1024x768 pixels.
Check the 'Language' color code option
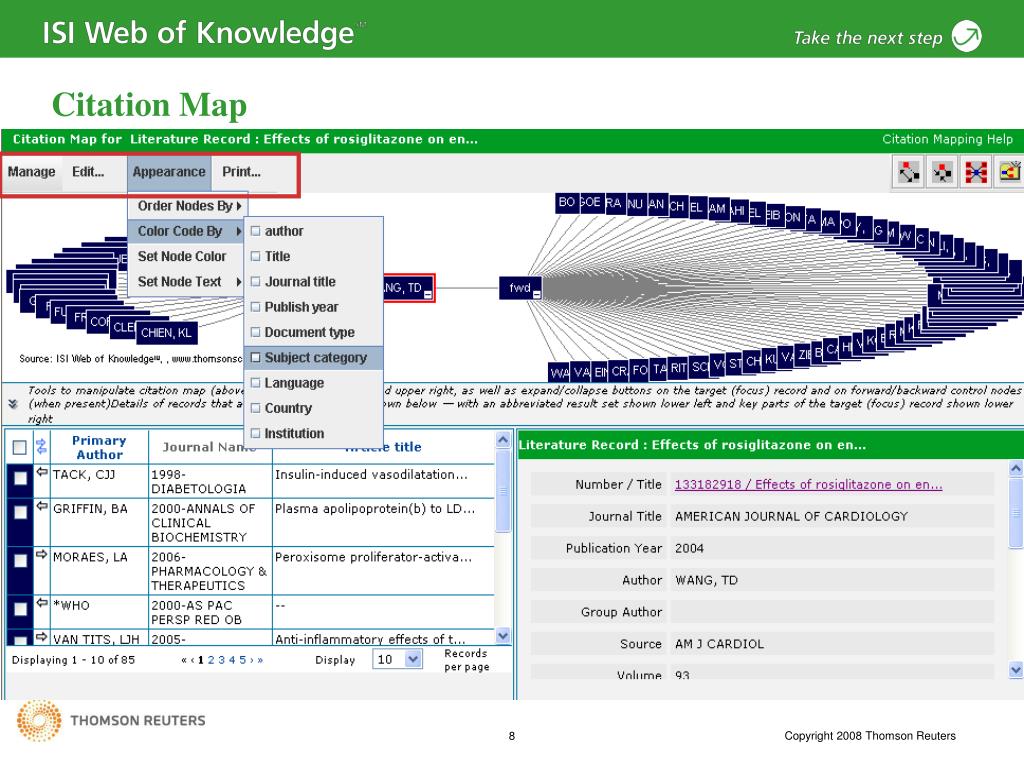click(x=255, y=383)
